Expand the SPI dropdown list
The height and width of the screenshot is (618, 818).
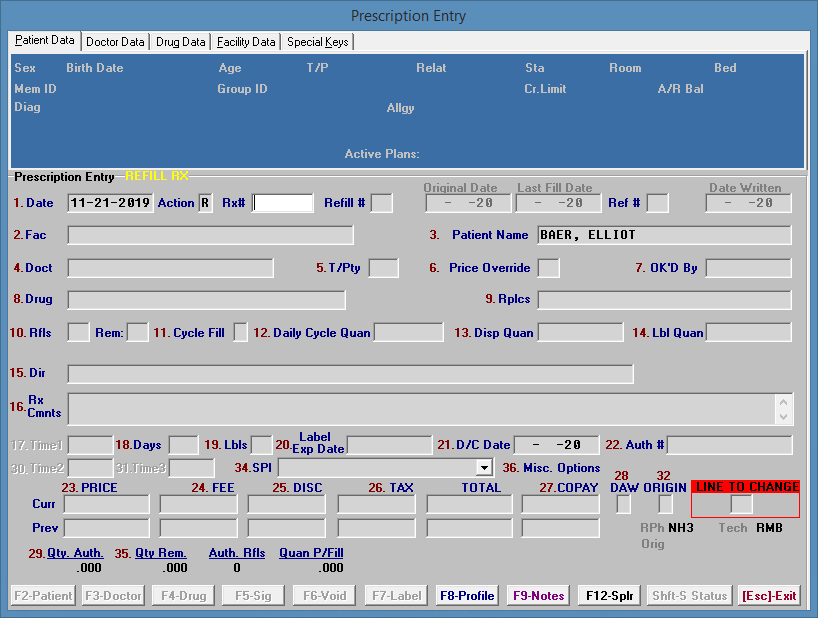[x=485, y=467]
